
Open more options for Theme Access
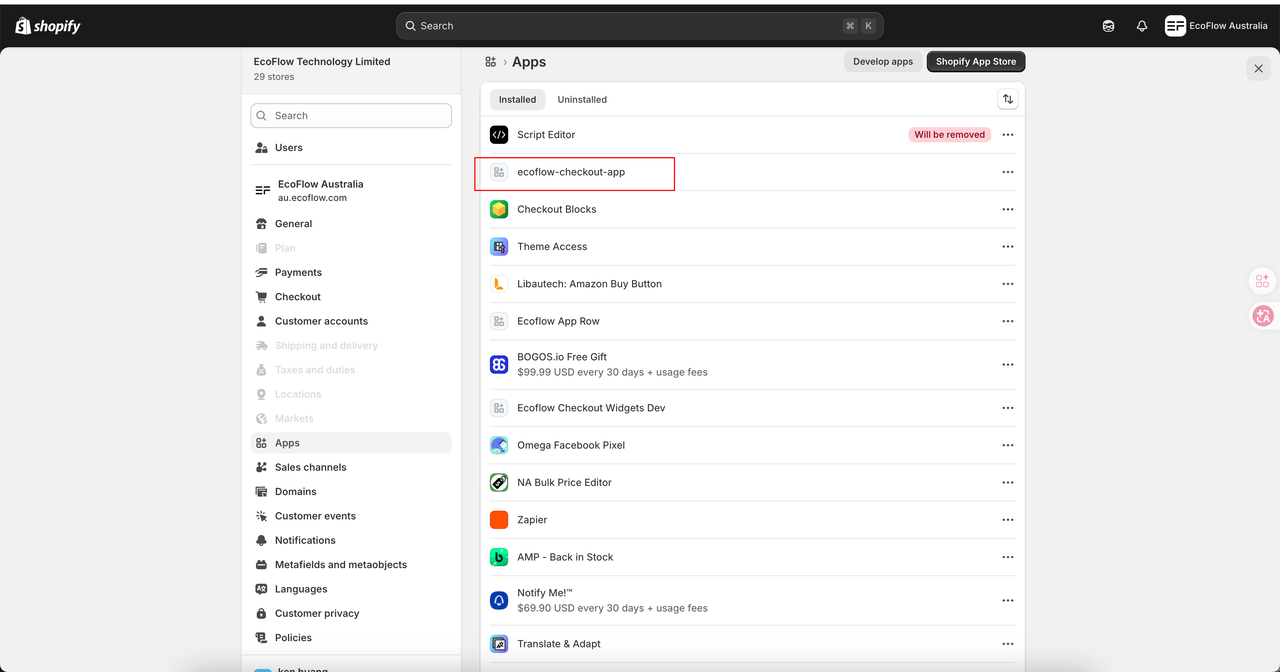1007,247
